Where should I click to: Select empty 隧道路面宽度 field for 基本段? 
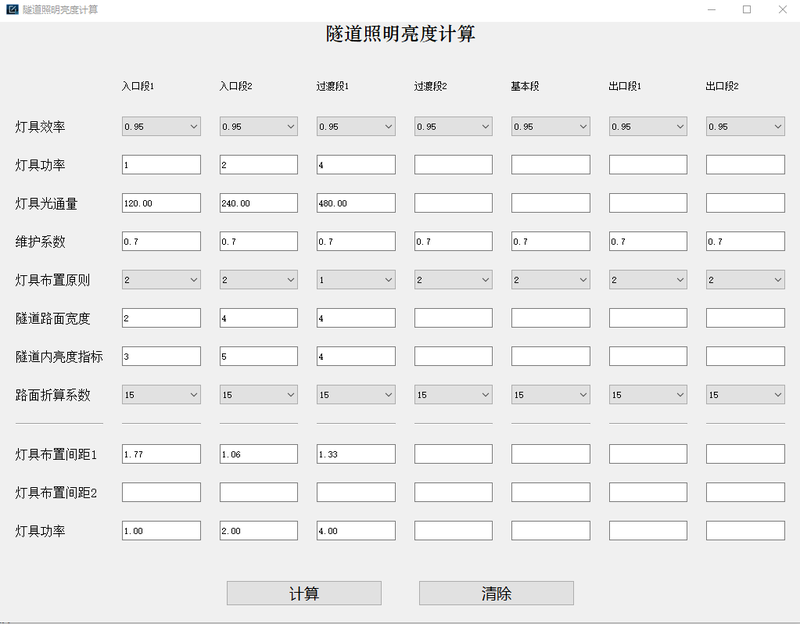(x=551, y=318)
